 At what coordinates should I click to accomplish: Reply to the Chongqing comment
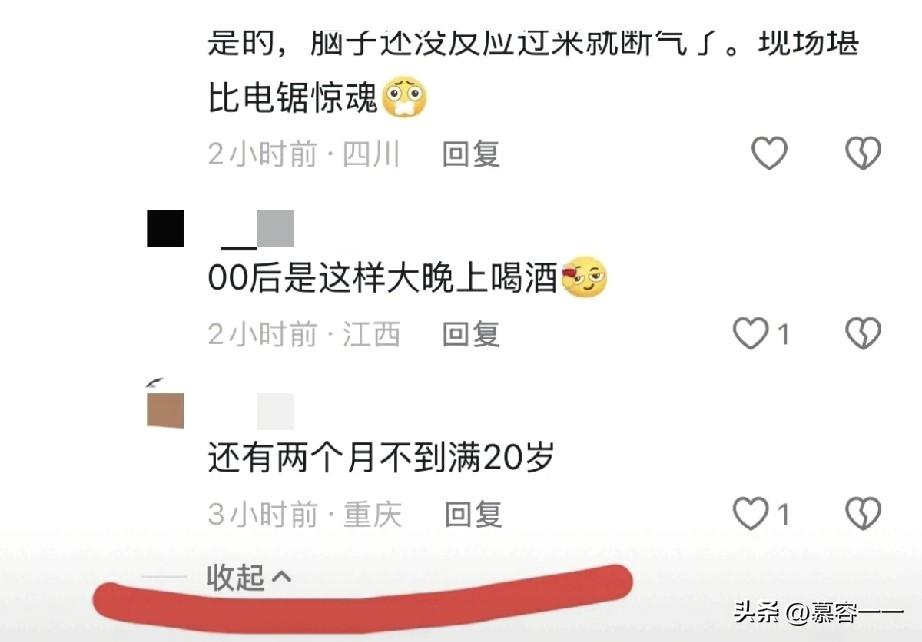click(473, 514)
